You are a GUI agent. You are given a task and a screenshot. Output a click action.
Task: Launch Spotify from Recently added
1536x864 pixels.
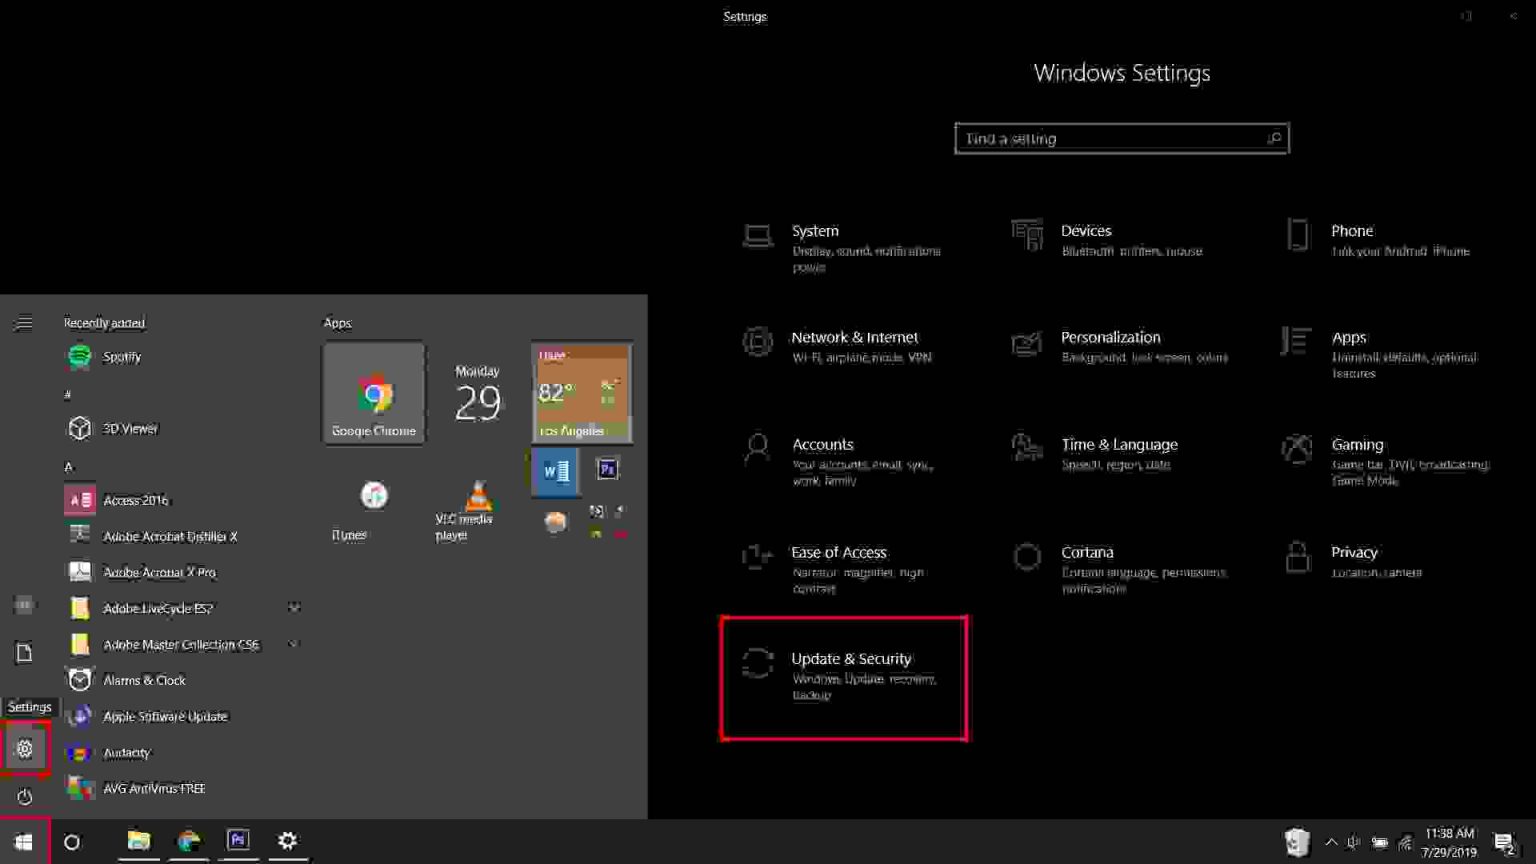(x=180, y=356)
